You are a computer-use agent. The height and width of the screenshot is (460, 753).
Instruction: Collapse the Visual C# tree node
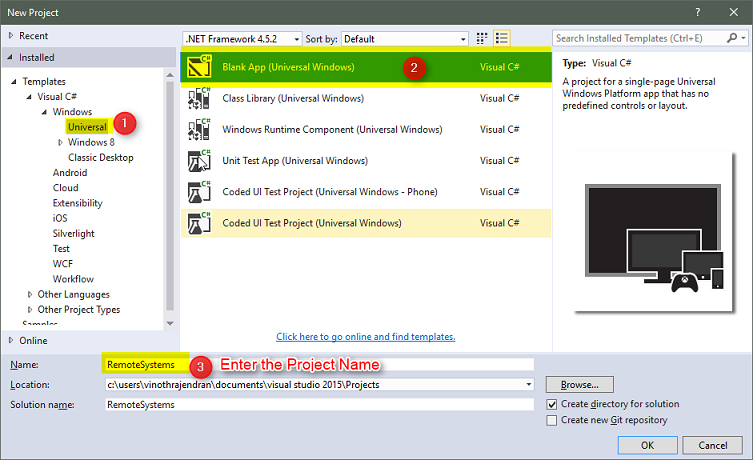coord(29,97)
